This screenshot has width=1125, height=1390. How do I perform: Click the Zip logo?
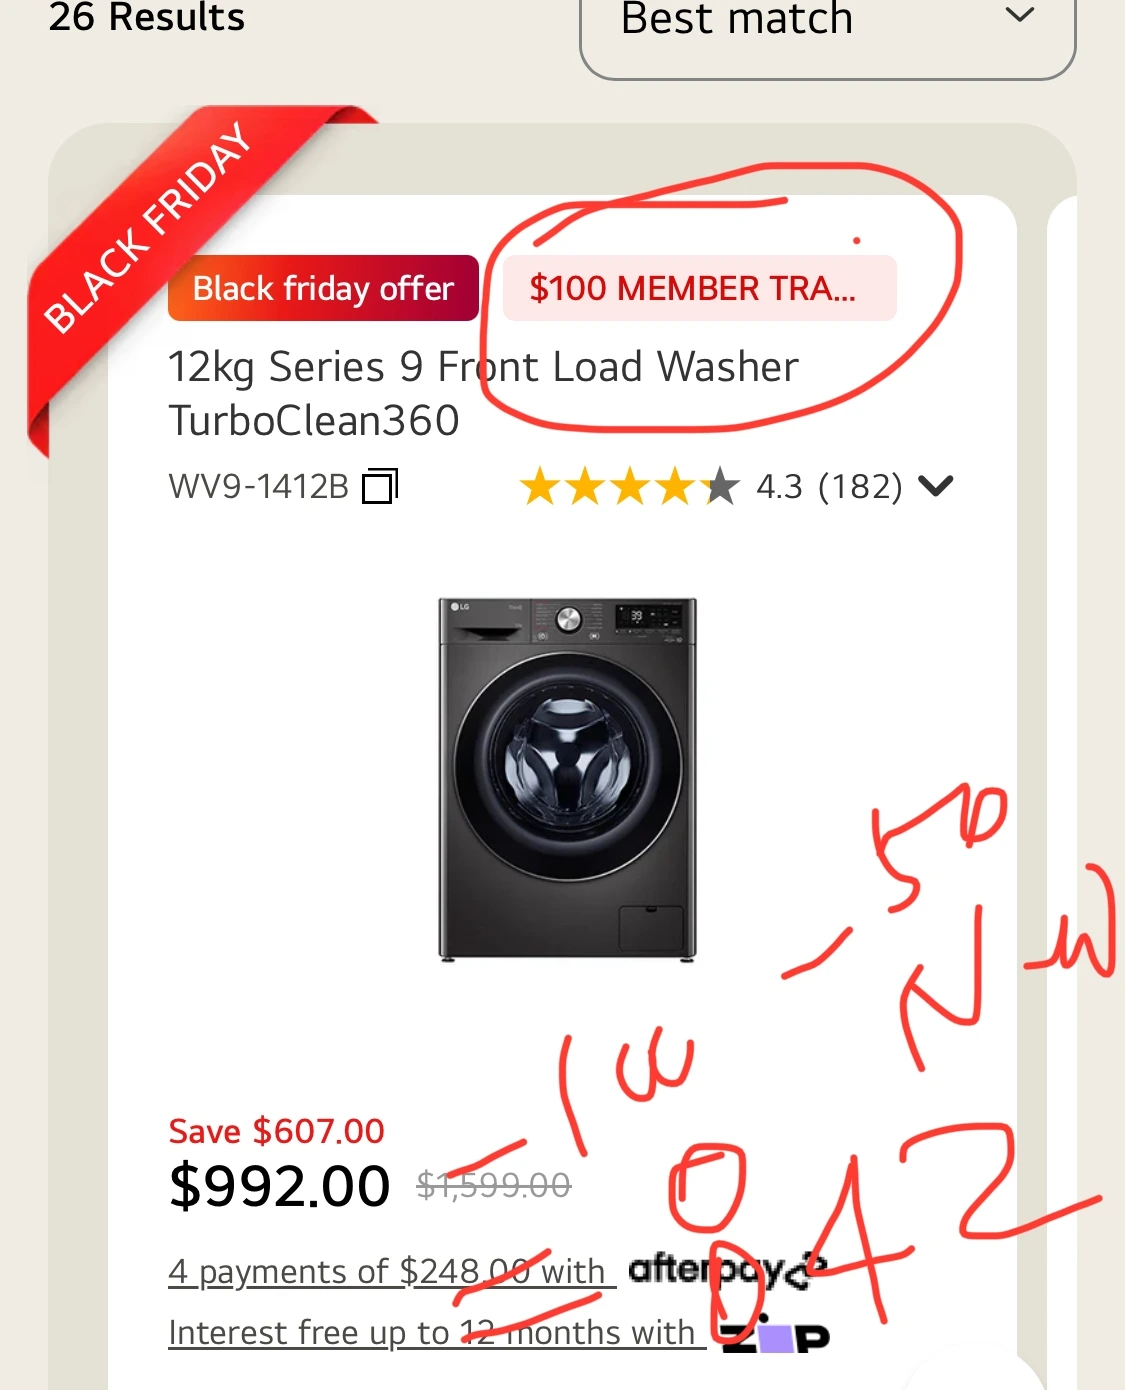tap(776, 1335)
